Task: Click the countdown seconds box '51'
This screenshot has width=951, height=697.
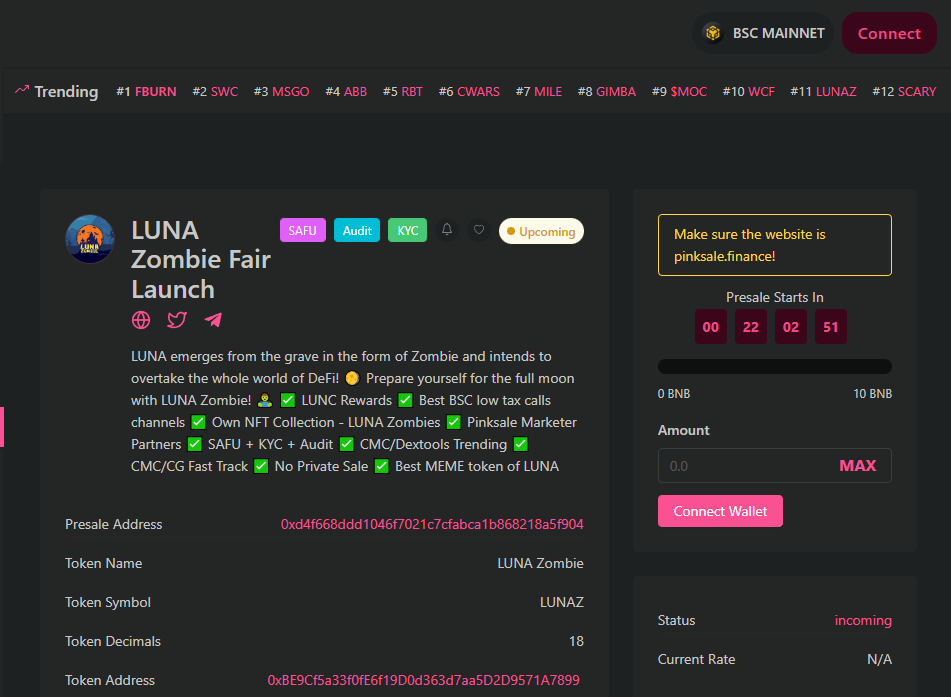Action: point(831,326)
